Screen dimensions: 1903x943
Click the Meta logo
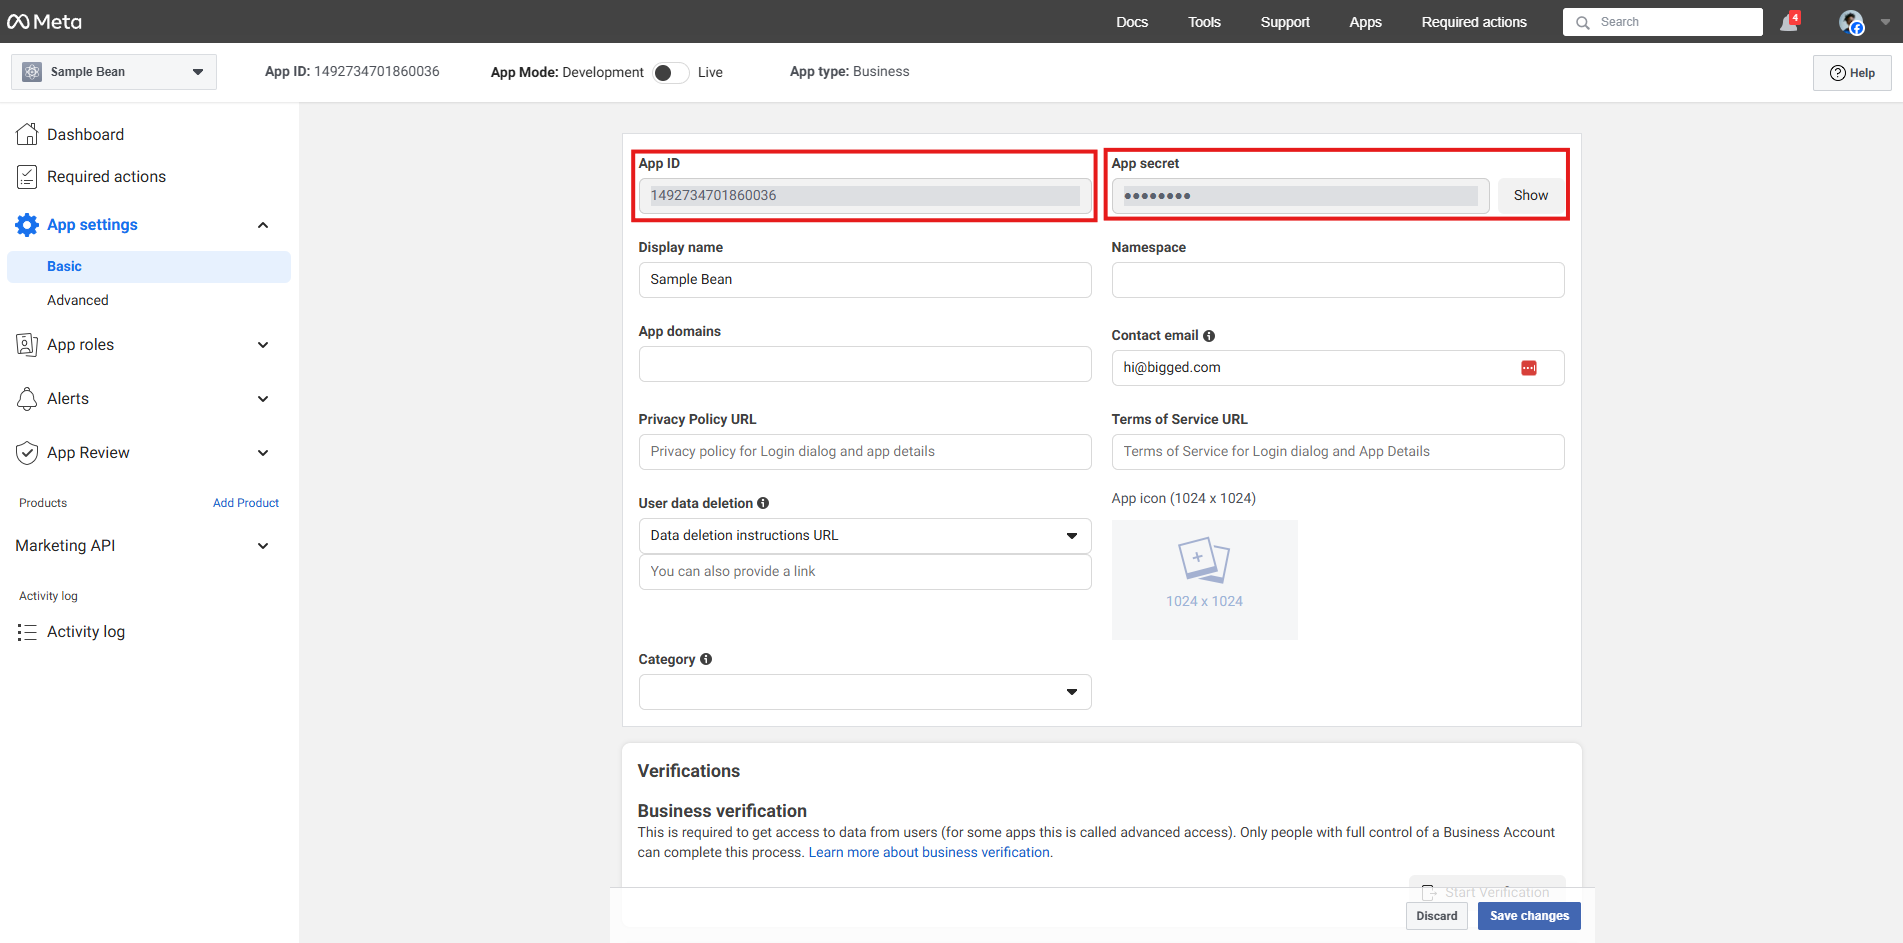coord(44,21)
